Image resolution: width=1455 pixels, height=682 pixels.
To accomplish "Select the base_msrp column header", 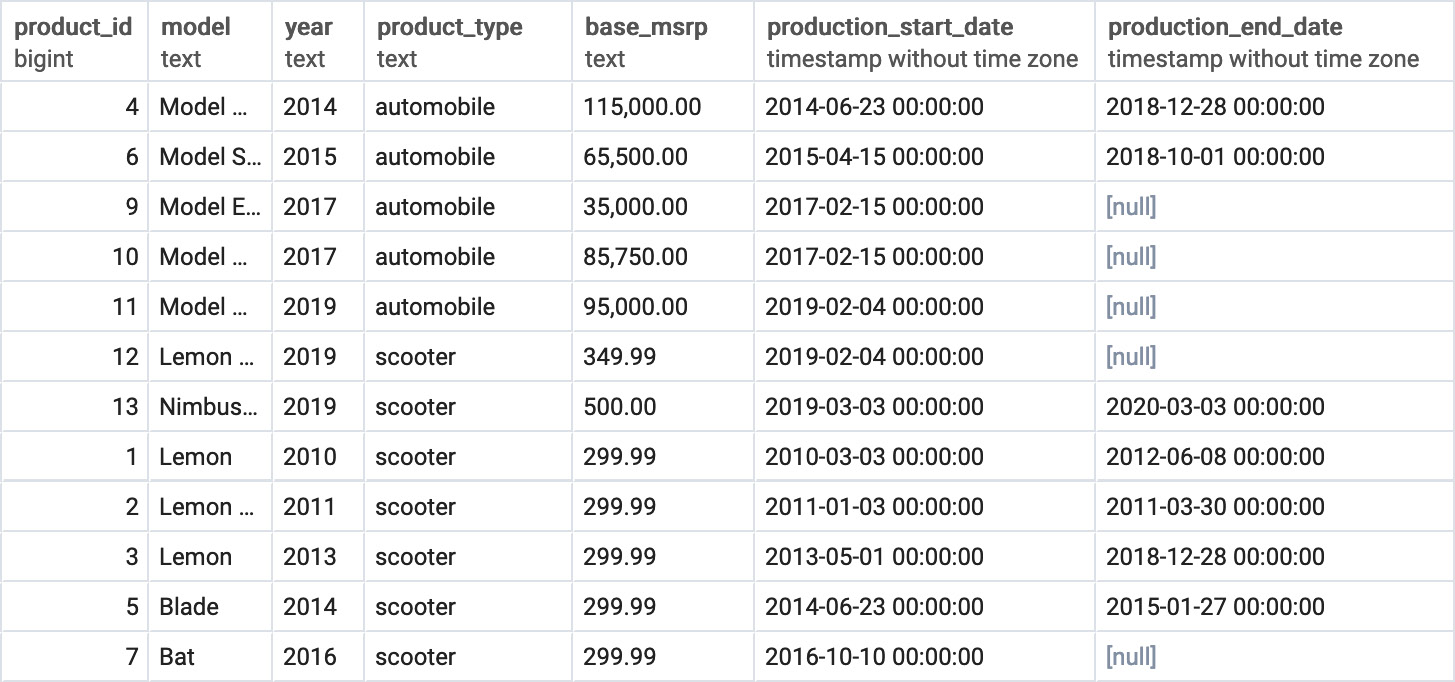I will tap(663, 41).
